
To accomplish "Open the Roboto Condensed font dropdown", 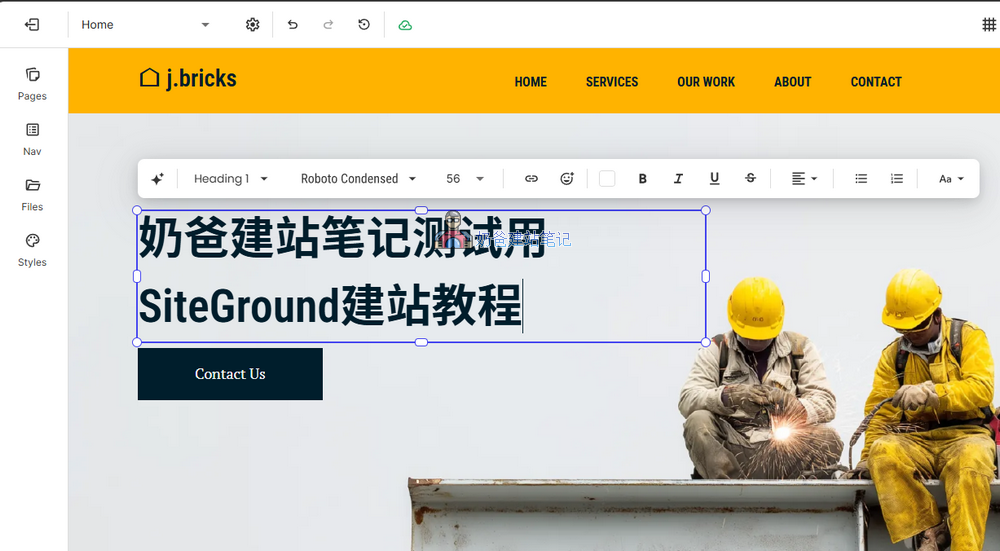I will pos(358,179).
